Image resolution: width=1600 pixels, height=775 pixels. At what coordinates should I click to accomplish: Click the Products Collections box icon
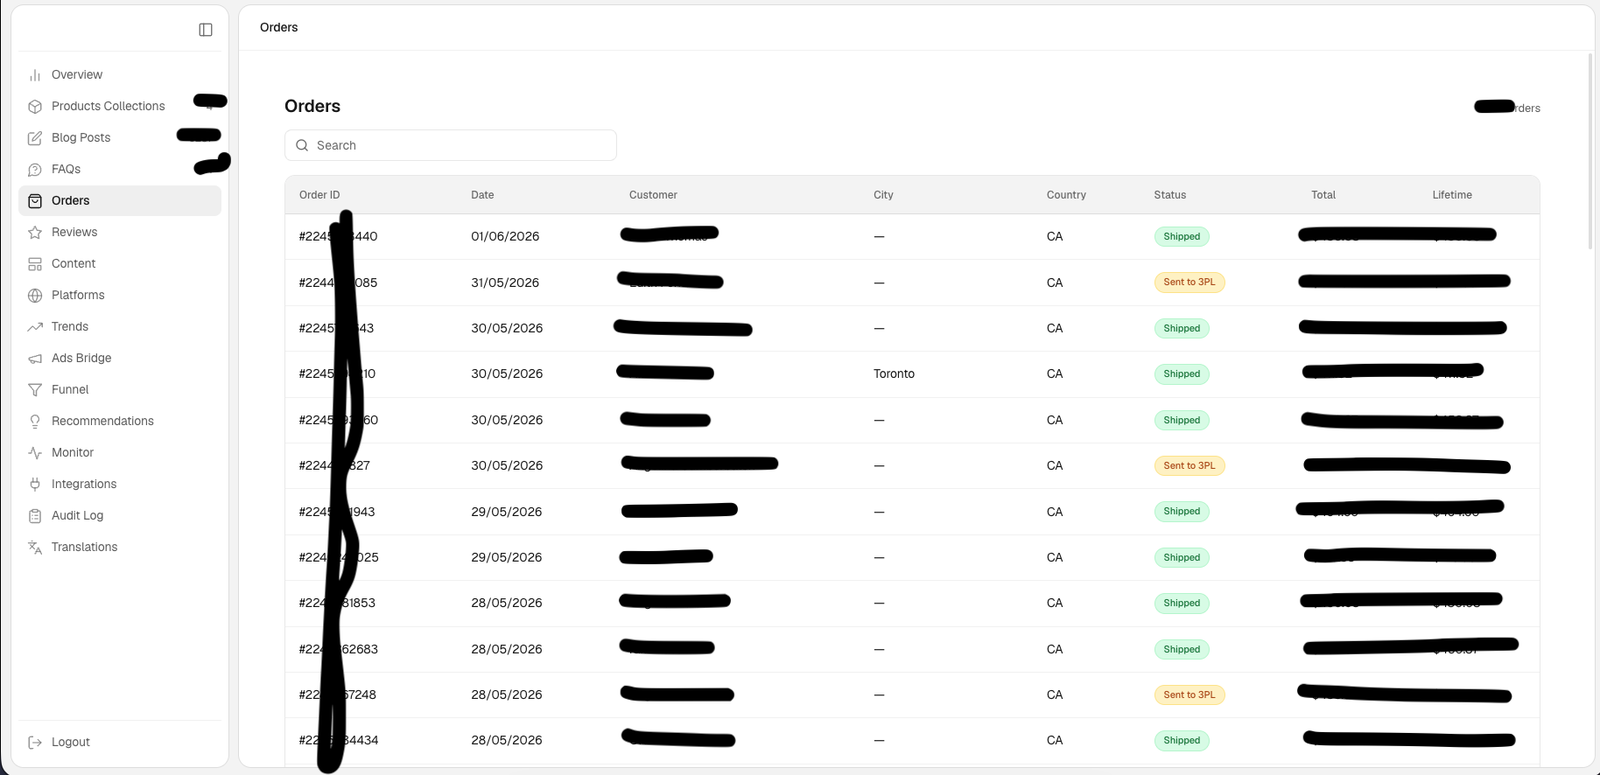(35, 106)
